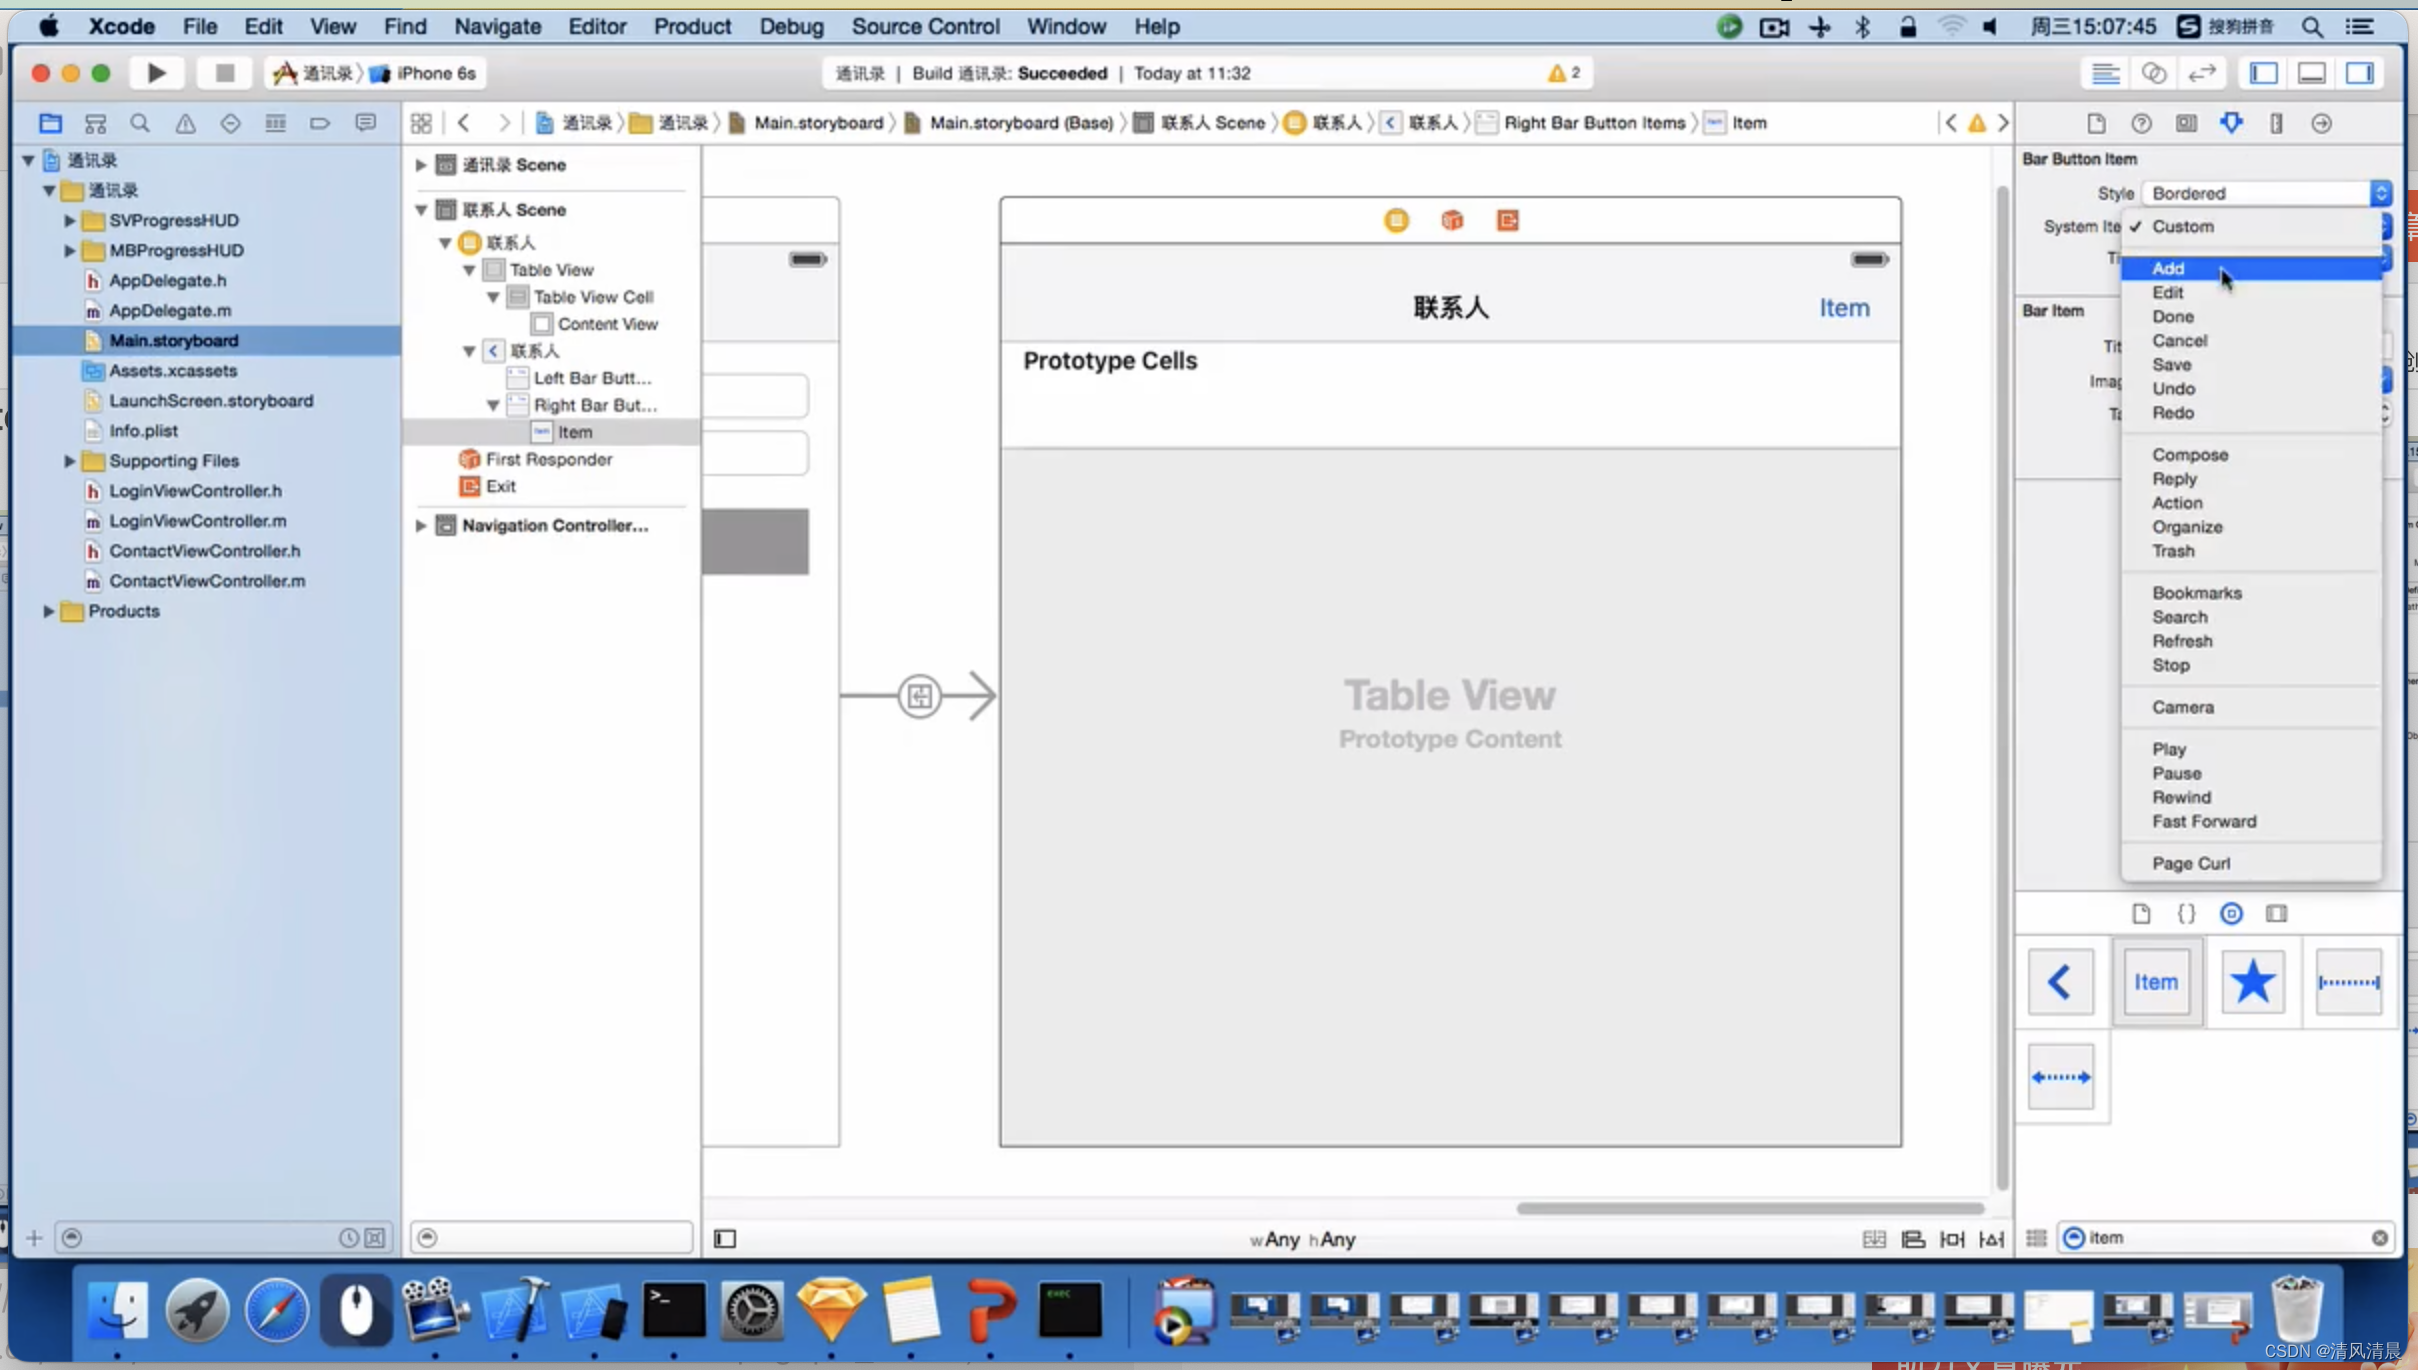Click the related items grid icon in jump bar
This screenshot has height=1370, width=2418.
[421, 123]
